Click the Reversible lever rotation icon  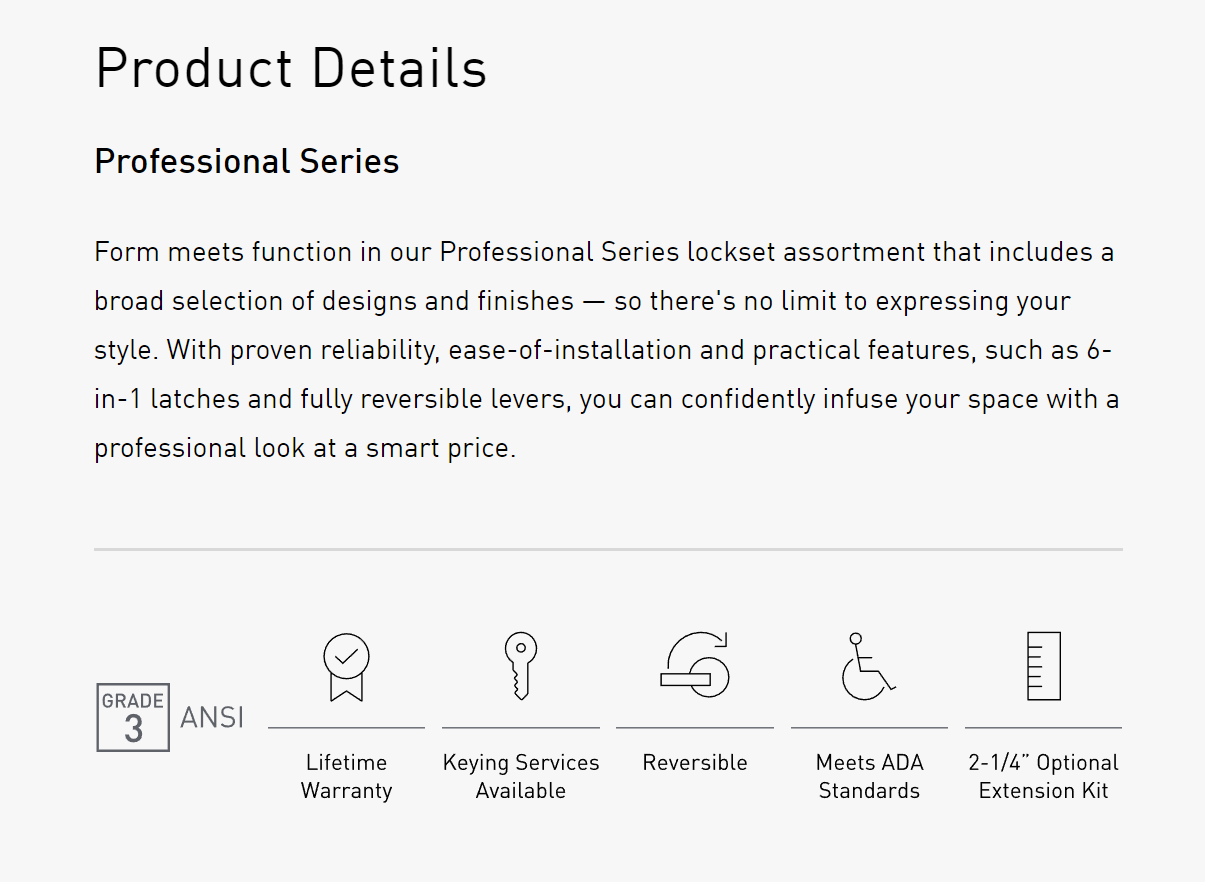(695, 664)
